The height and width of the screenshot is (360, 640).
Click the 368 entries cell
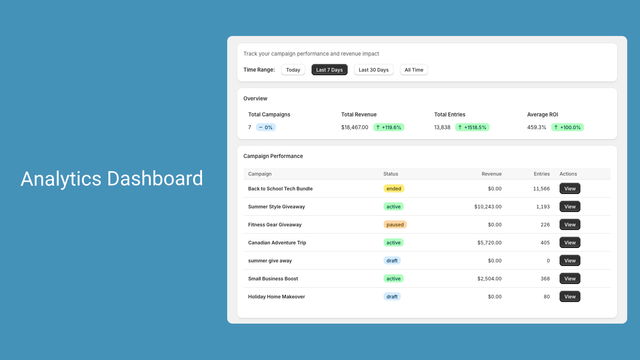[x=545, y=278]
